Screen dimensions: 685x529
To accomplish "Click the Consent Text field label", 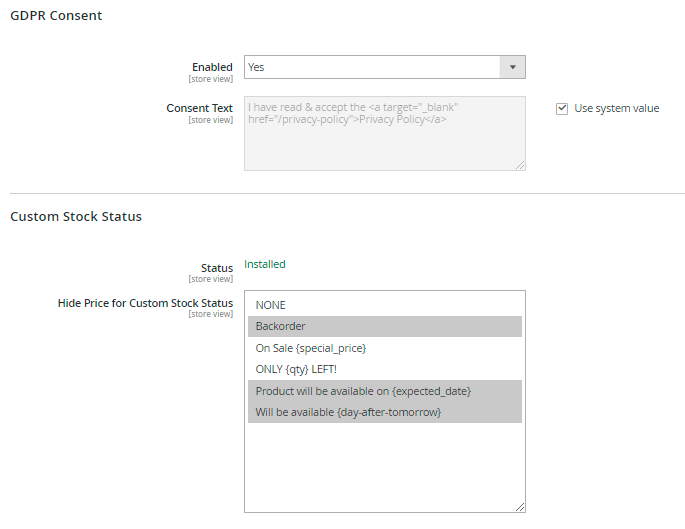I will tap(199, 108).
